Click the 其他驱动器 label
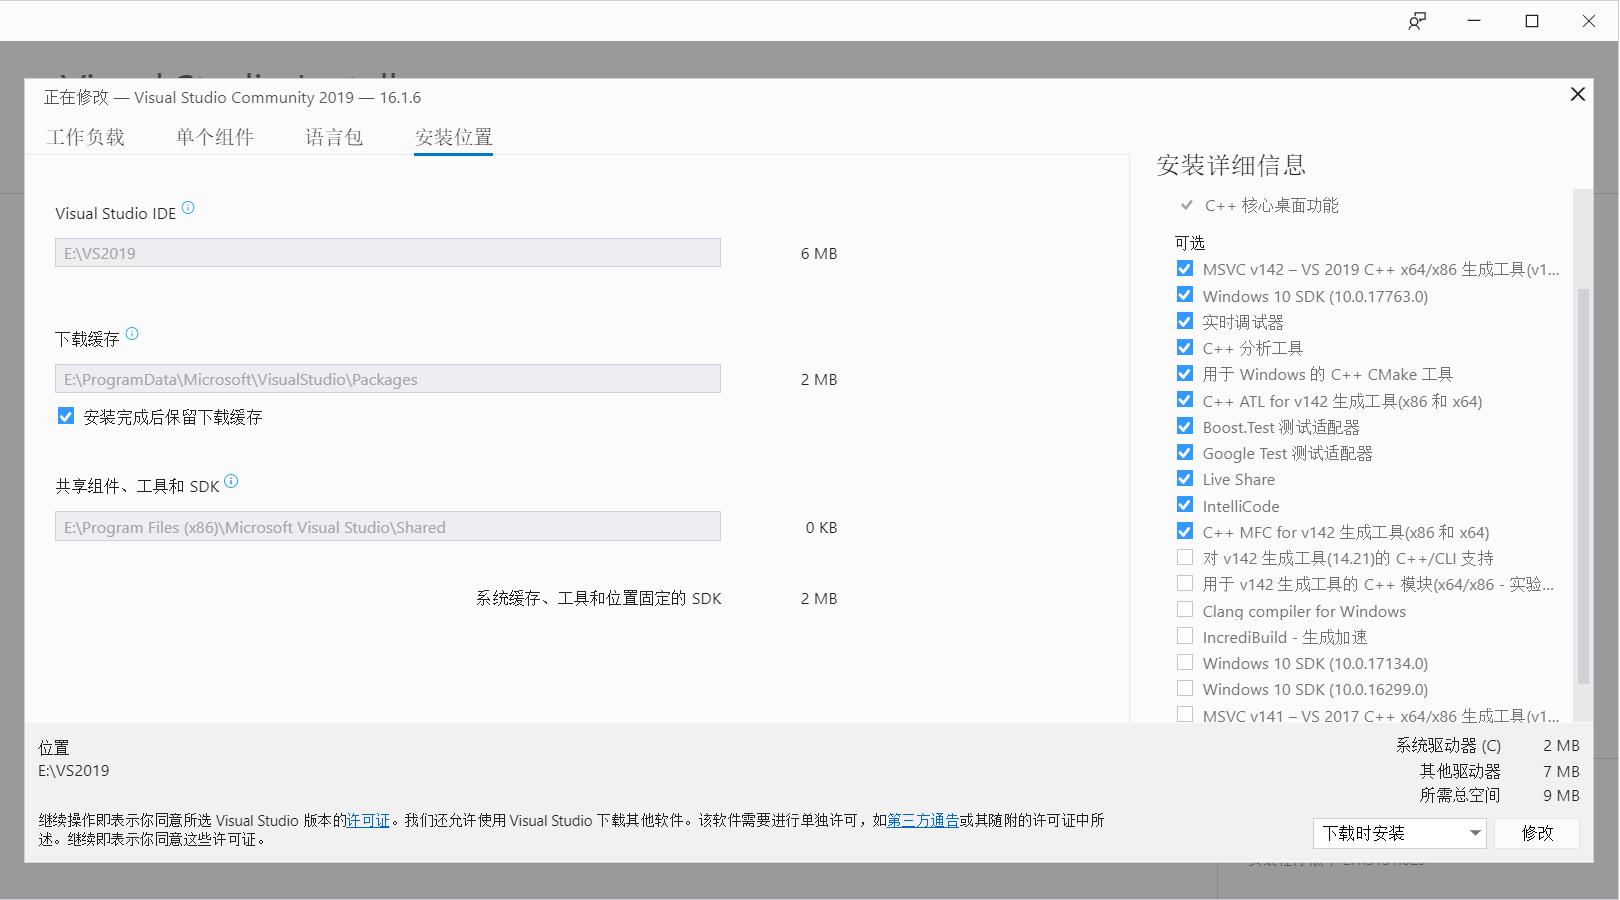The width and height of the screenshot is (1620, 900). point(1460,771)
